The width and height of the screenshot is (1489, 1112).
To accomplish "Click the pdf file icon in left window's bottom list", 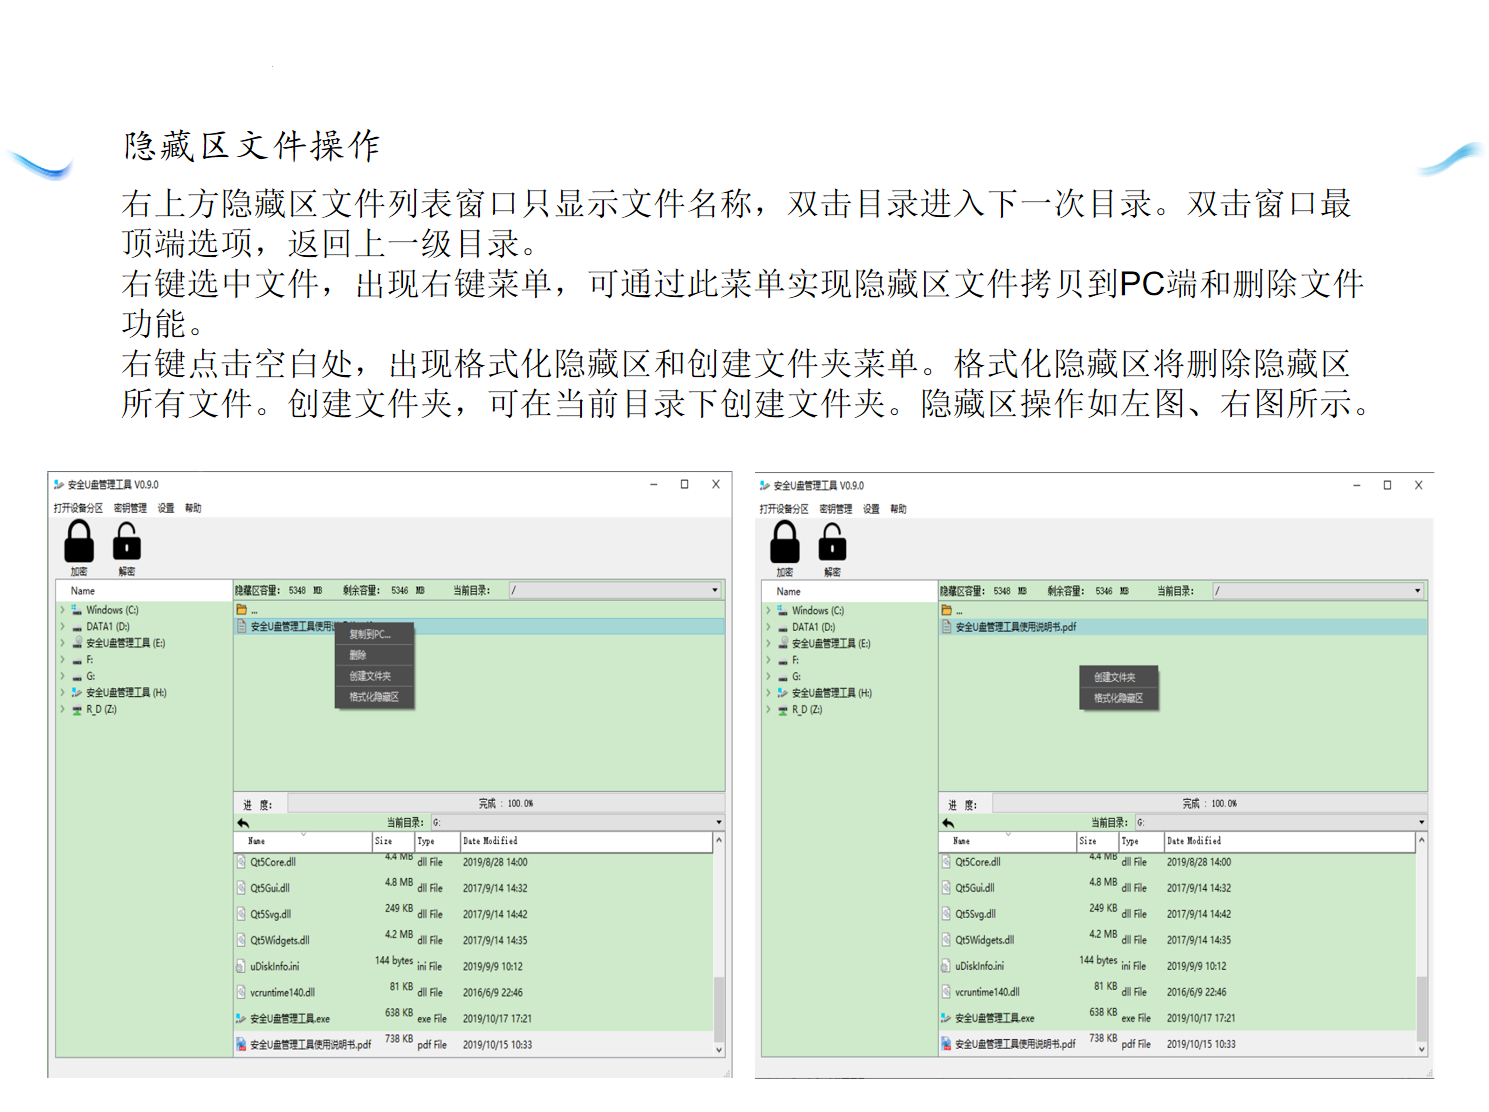I will point(241,1044).
